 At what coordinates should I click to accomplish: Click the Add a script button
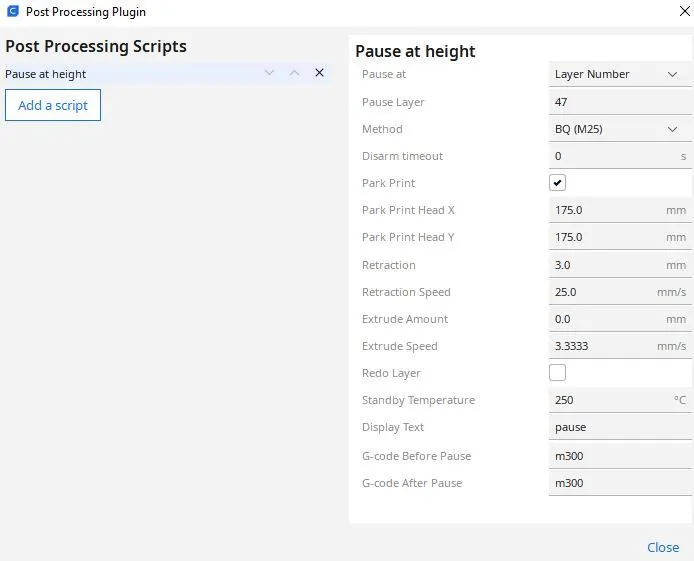53,105
